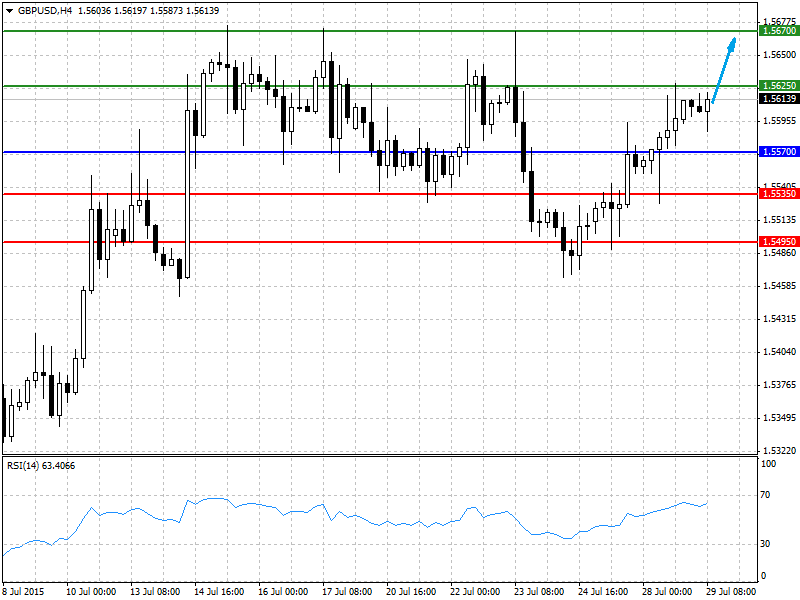Click the 1.54585 price axis value
Viewport: 800px width, 600px height.
(x=779, y=286)
